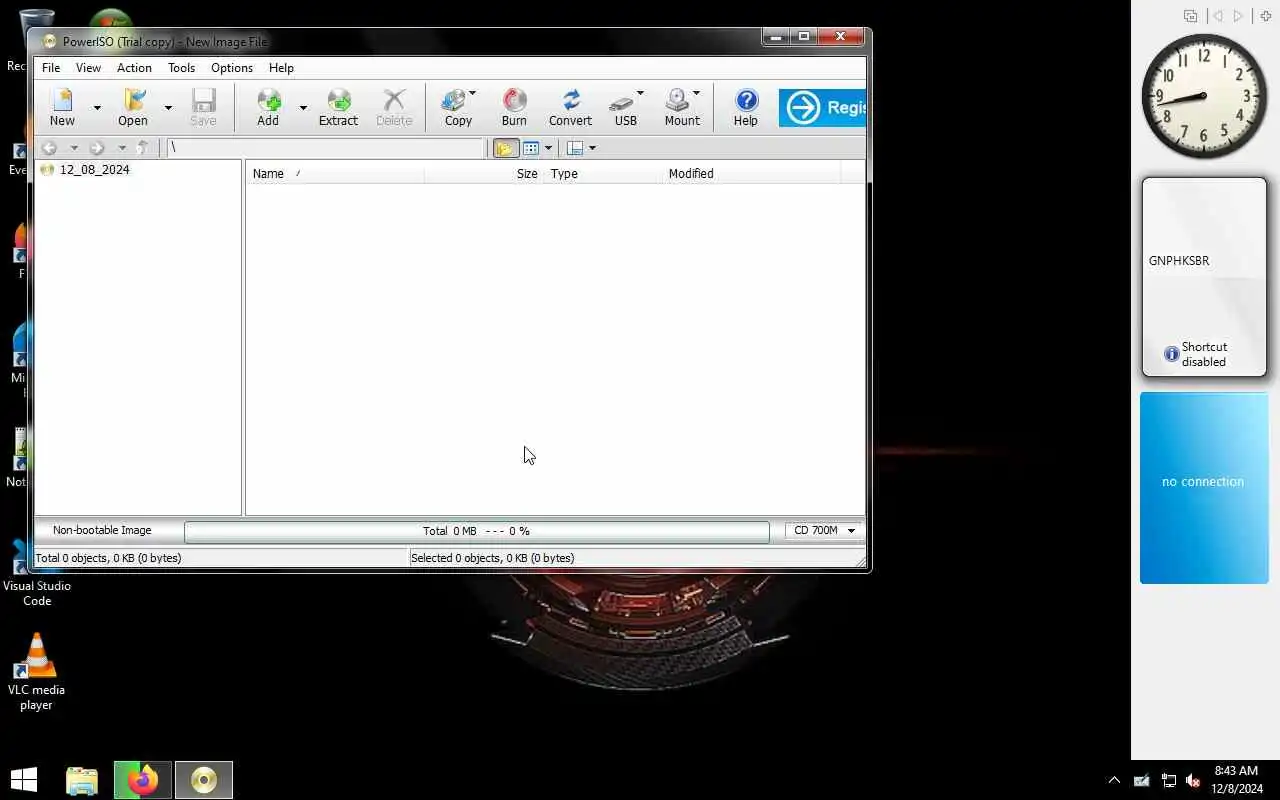
Task: Open the Windows Start menu
Action: point(24,780)
